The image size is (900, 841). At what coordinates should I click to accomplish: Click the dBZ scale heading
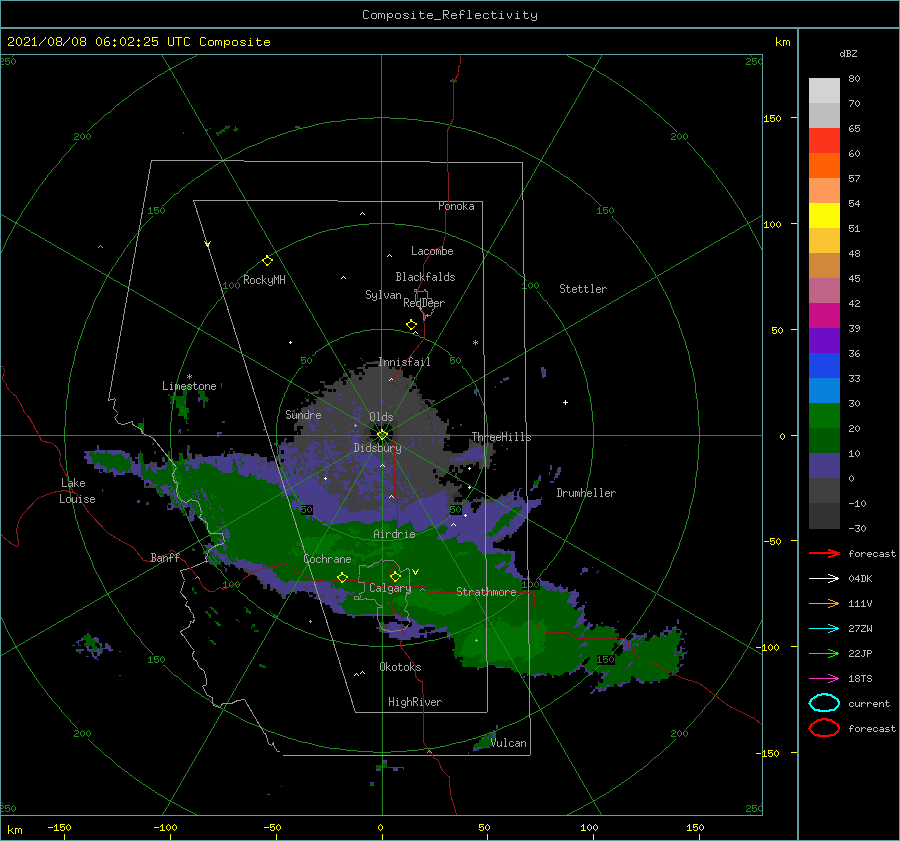848,53
